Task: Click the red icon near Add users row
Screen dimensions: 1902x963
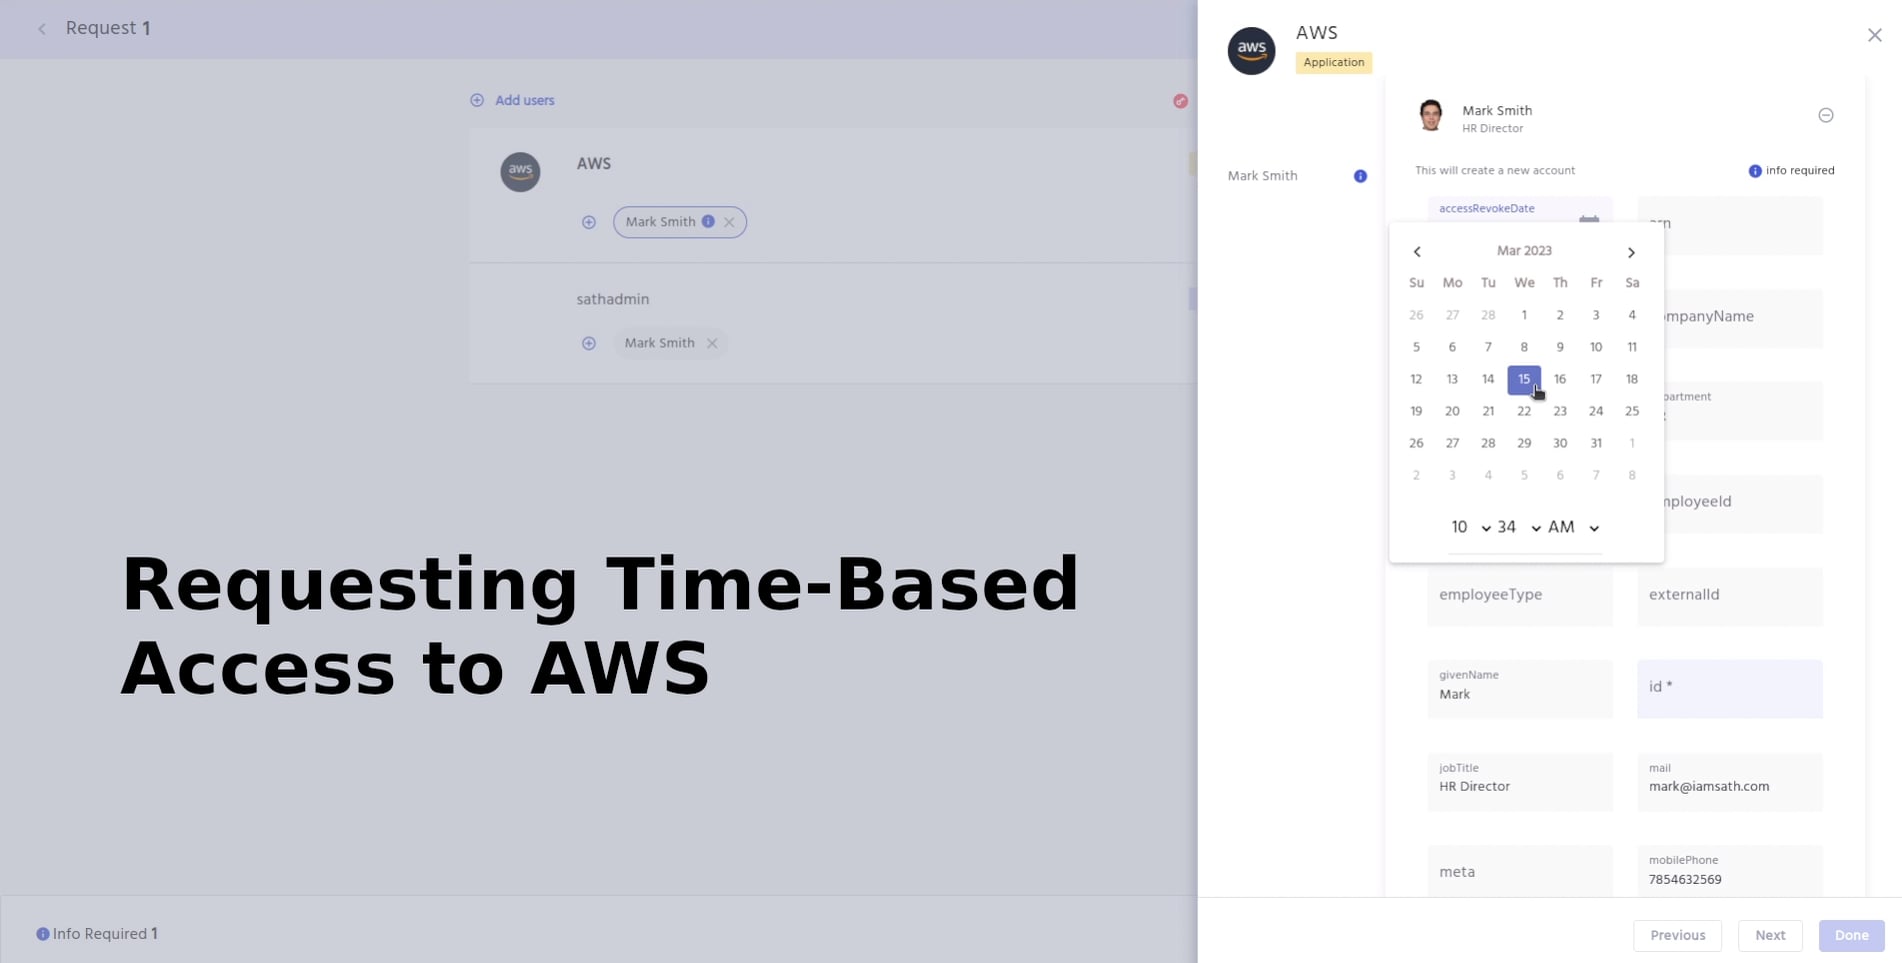Action: (1181, 101)
